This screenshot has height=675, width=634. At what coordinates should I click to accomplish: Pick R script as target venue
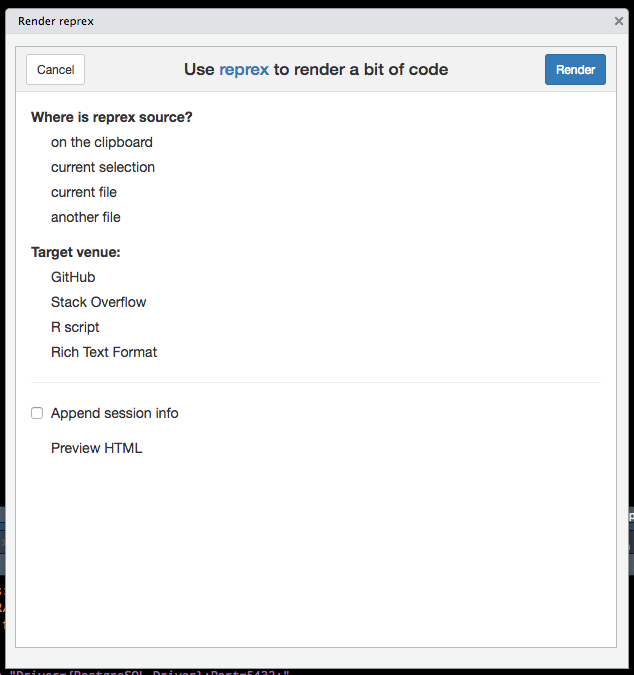[x=75, y=327]
